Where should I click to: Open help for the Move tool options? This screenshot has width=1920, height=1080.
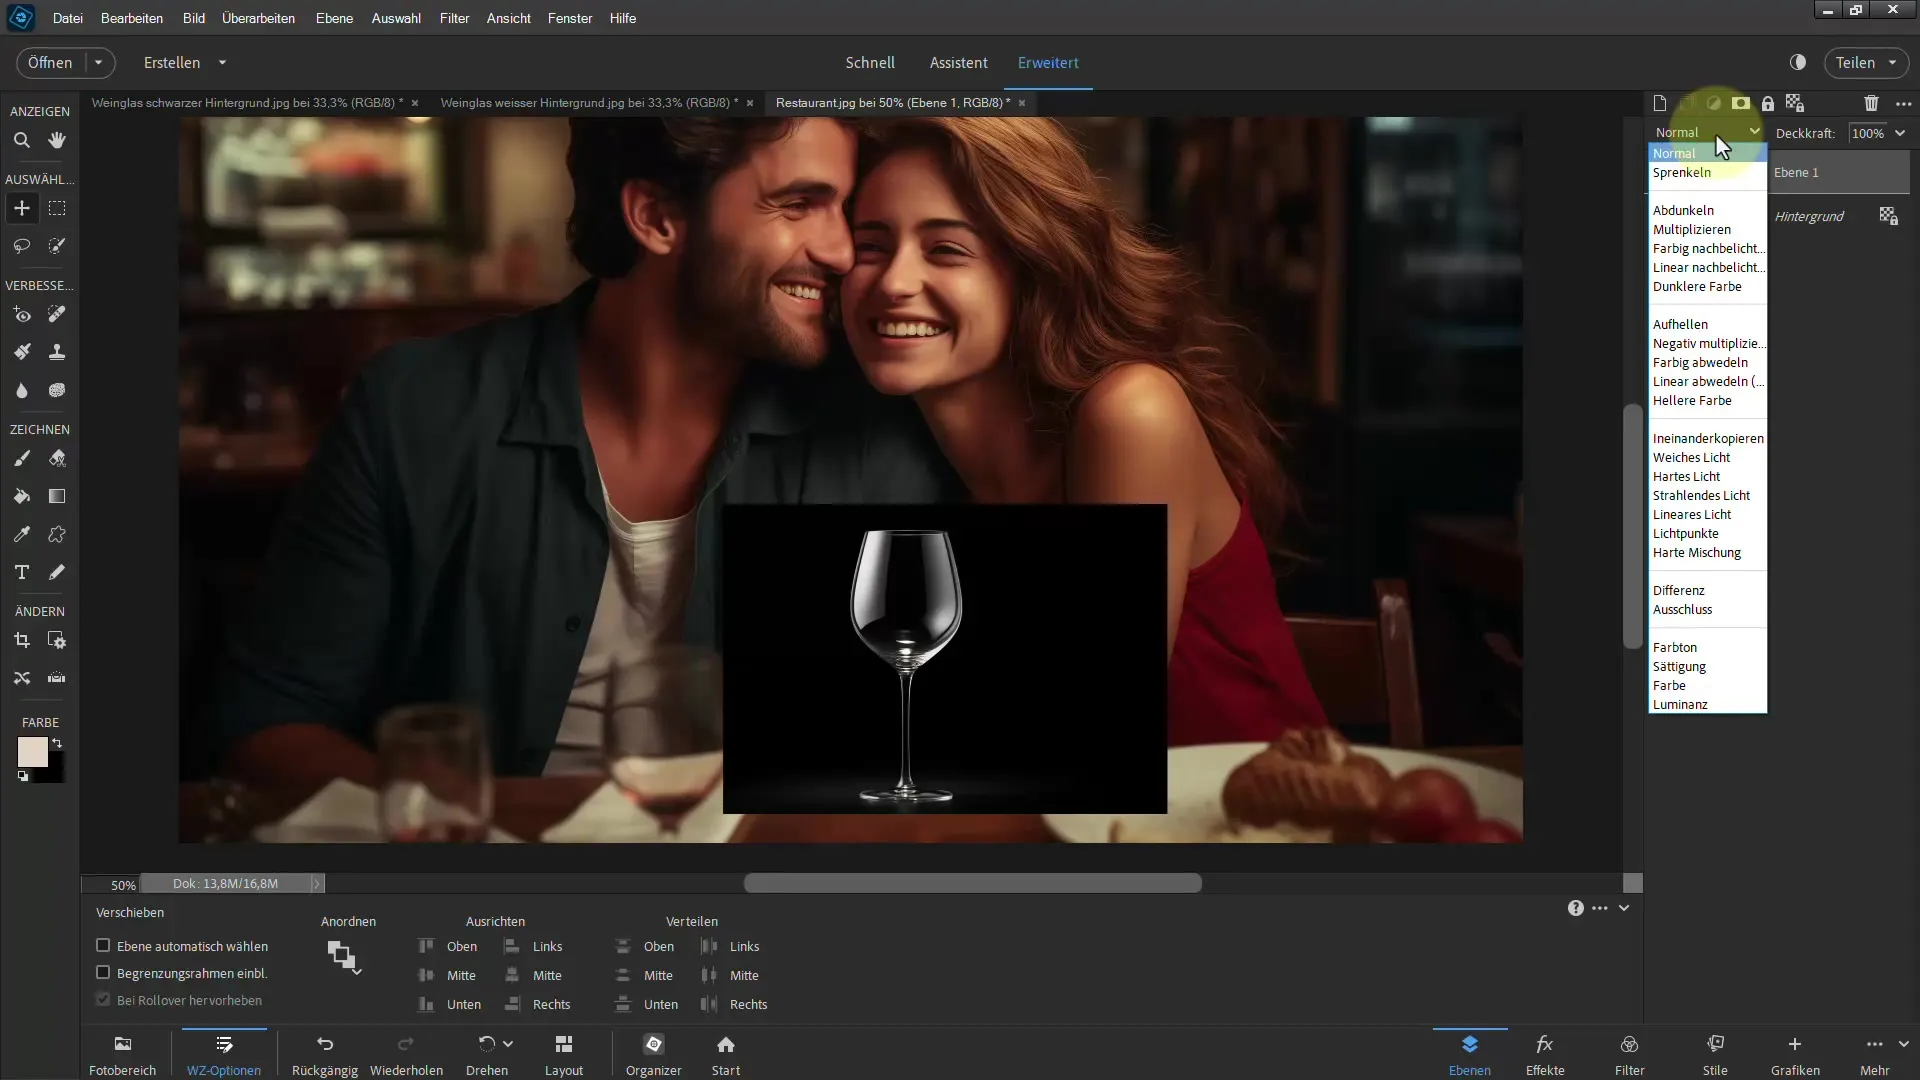point(1575,908)
